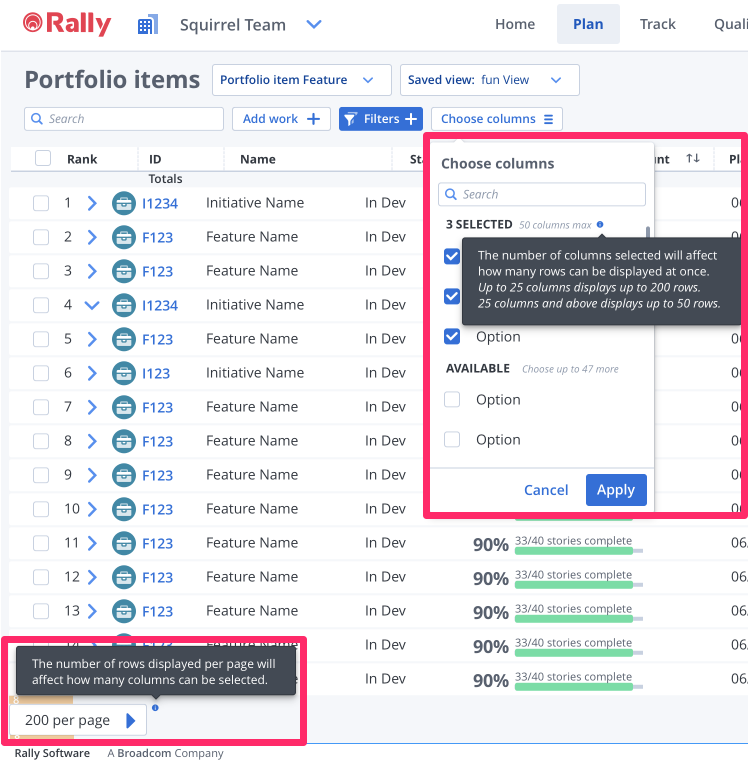
Task: Expand row 2 Feature chevron
Action: tap(92, 238)
